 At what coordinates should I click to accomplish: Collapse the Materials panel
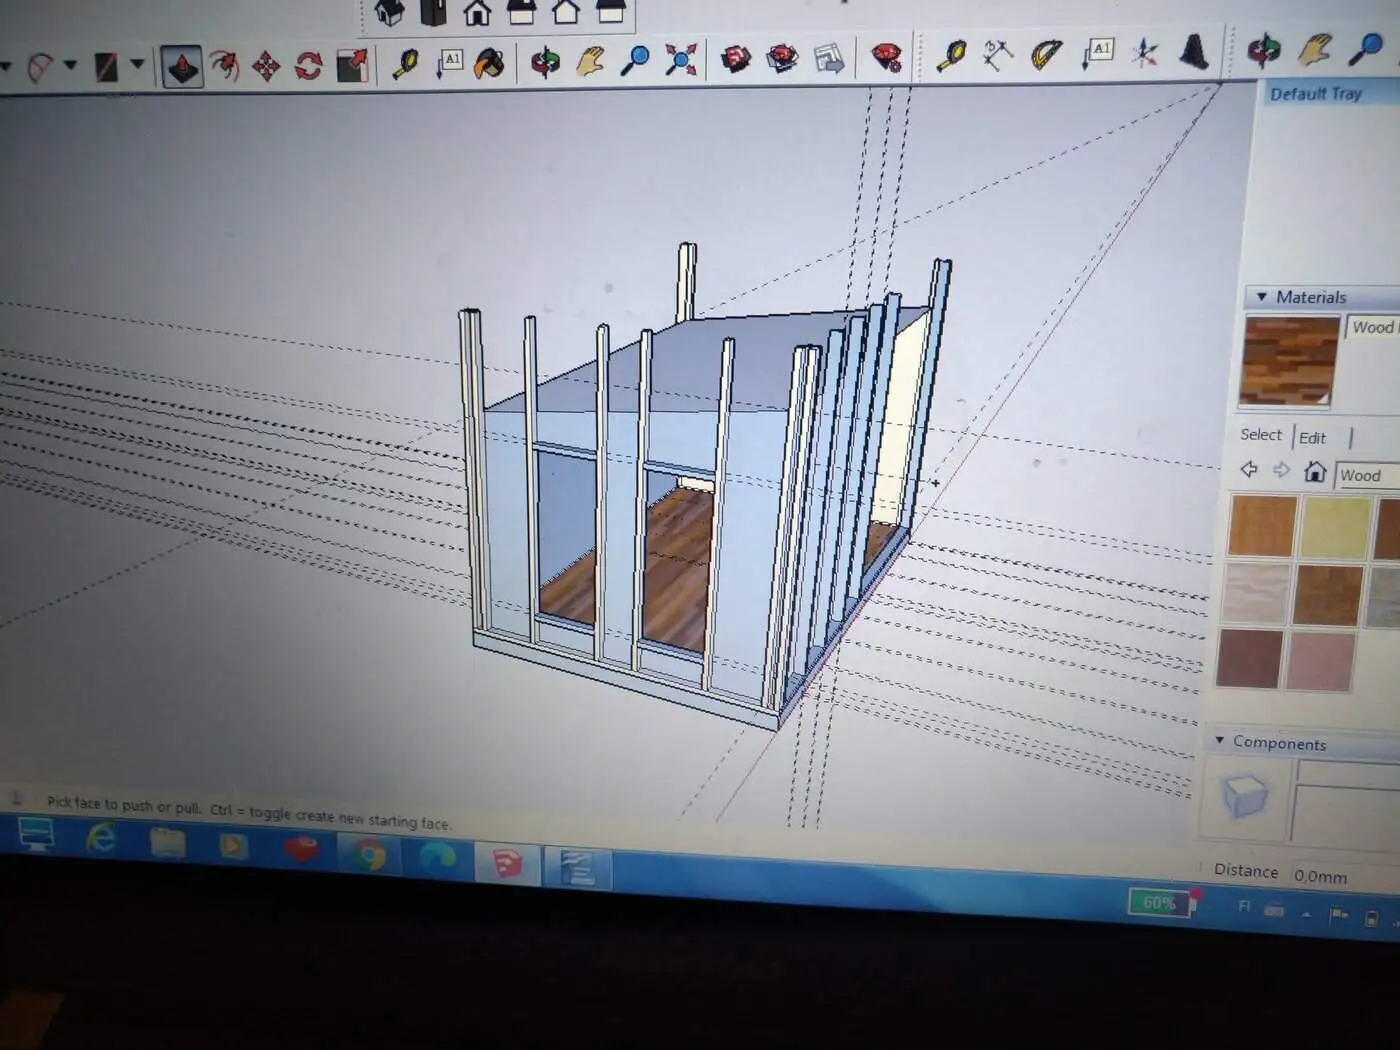coord(1261,297)
